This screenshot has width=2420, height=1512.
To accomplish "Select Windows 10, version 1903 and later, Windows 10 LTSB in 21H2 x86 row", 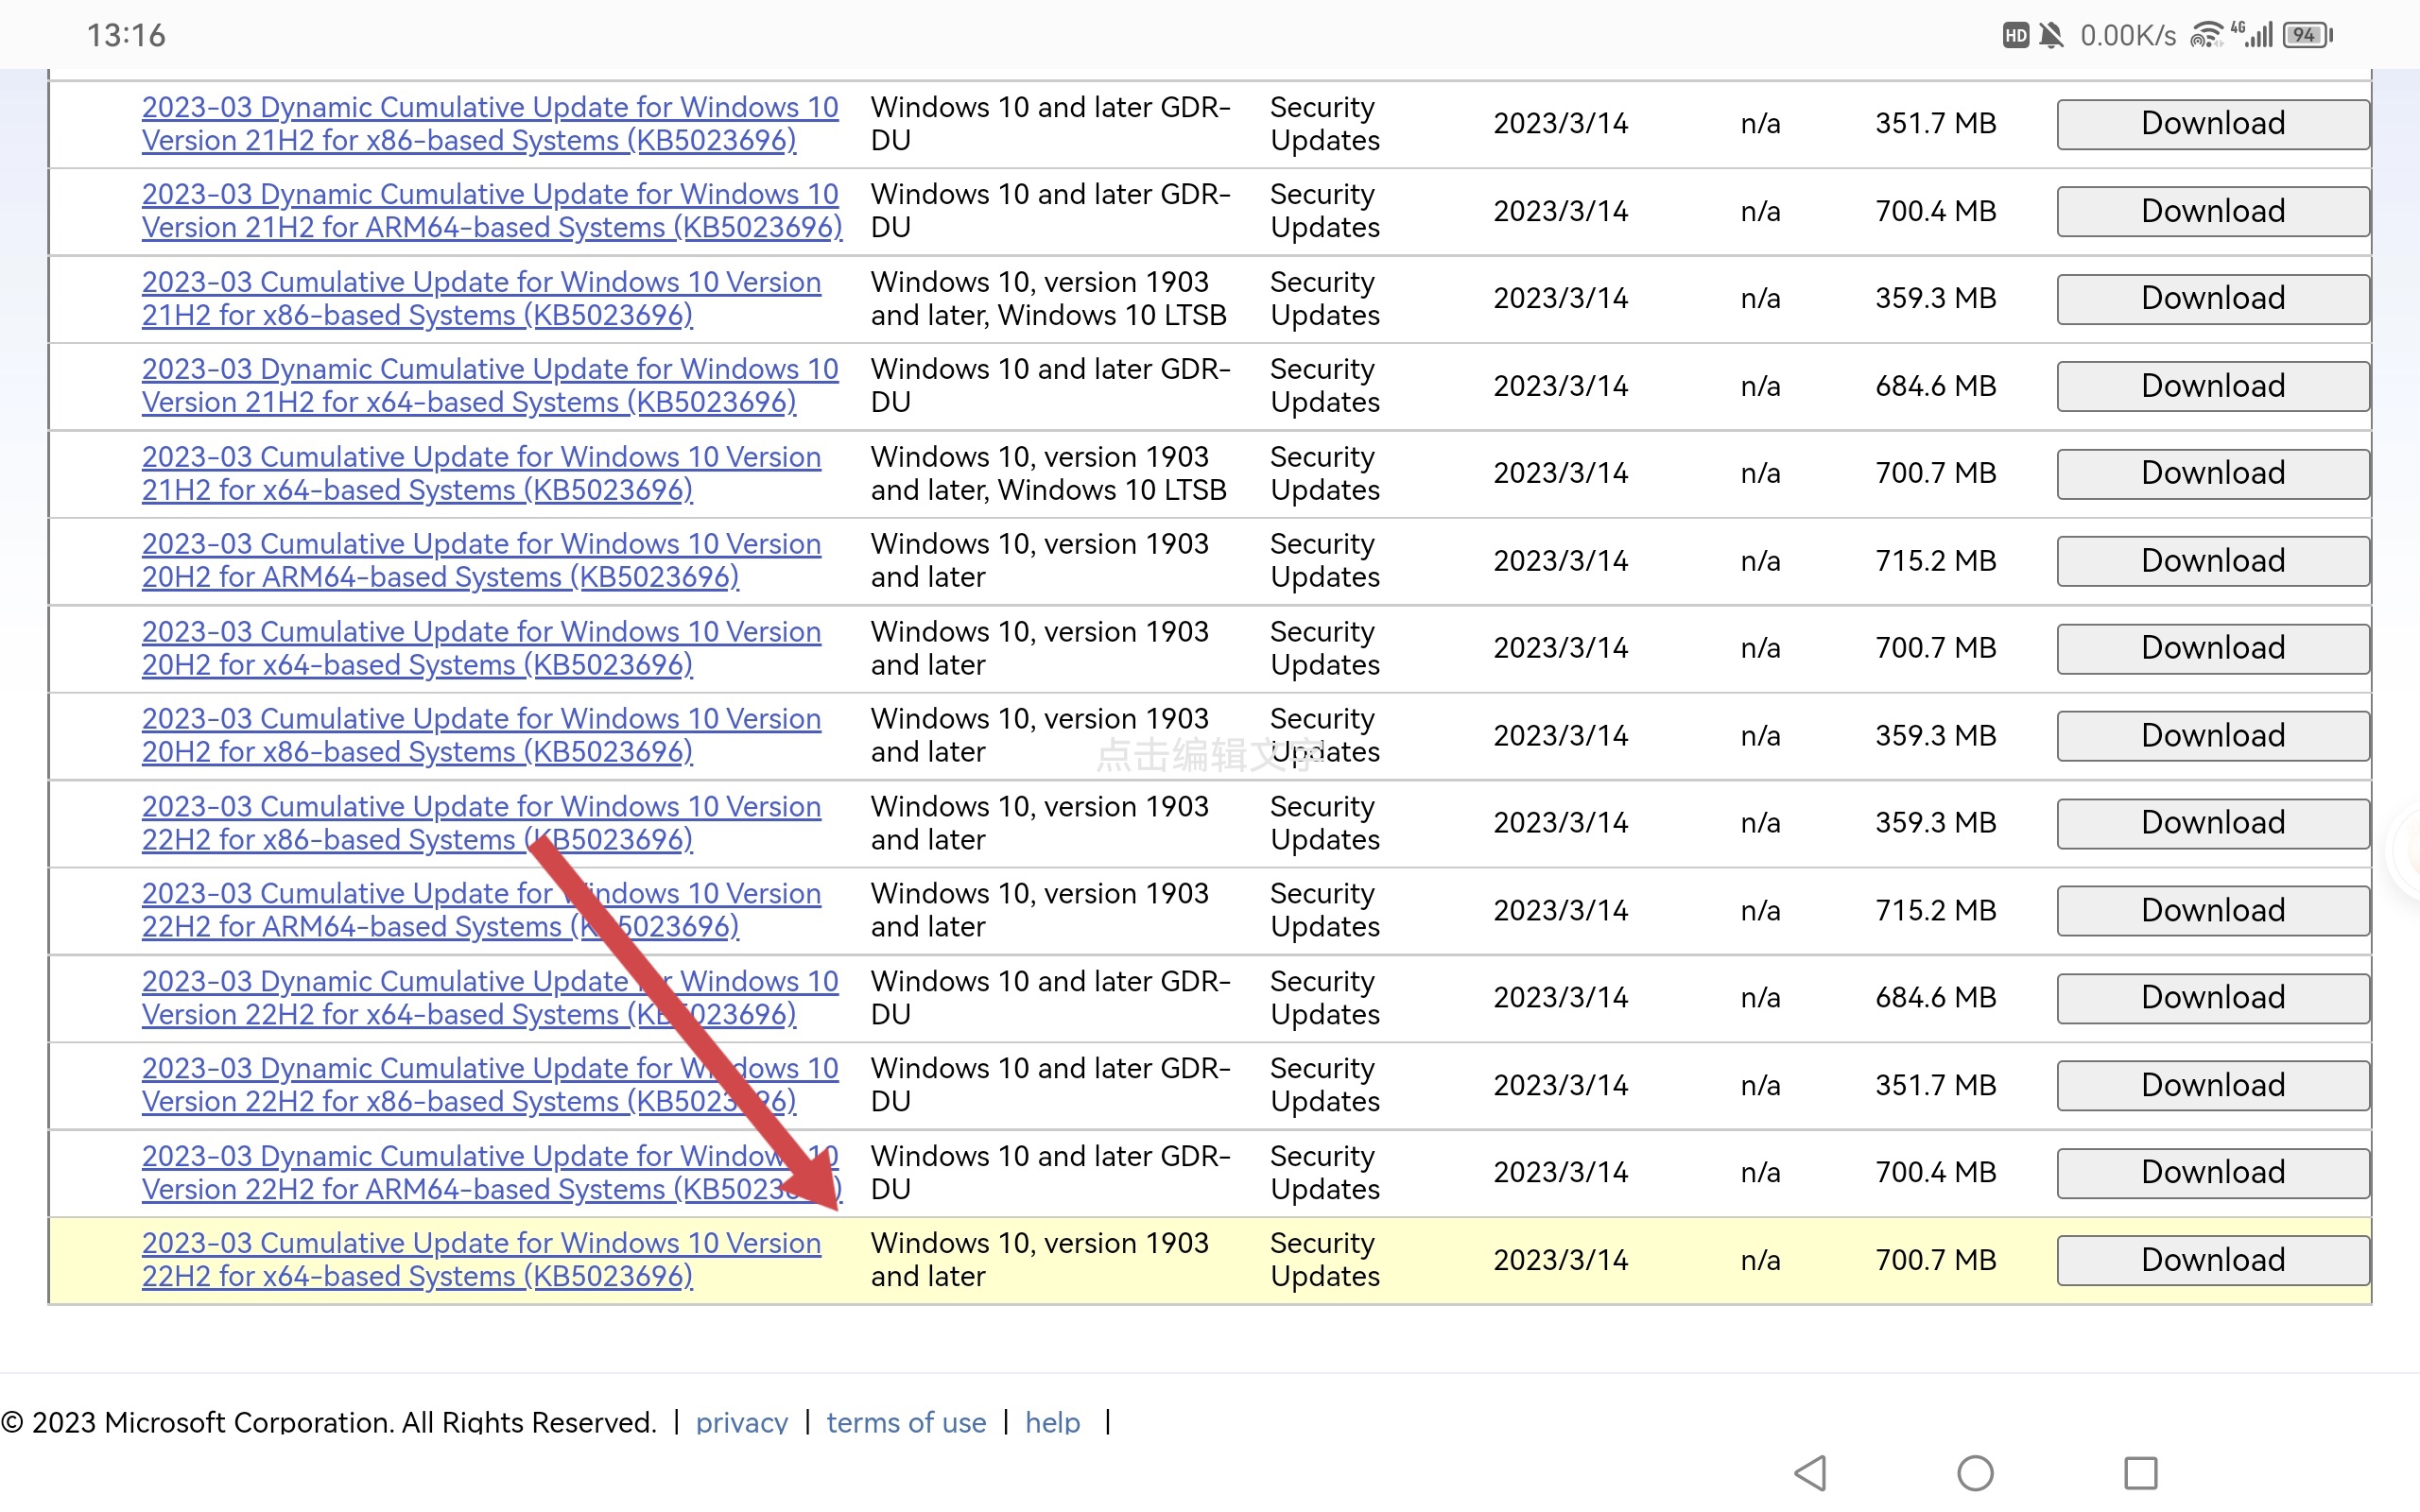I will pyautogui.click(x=1048, y=299).
